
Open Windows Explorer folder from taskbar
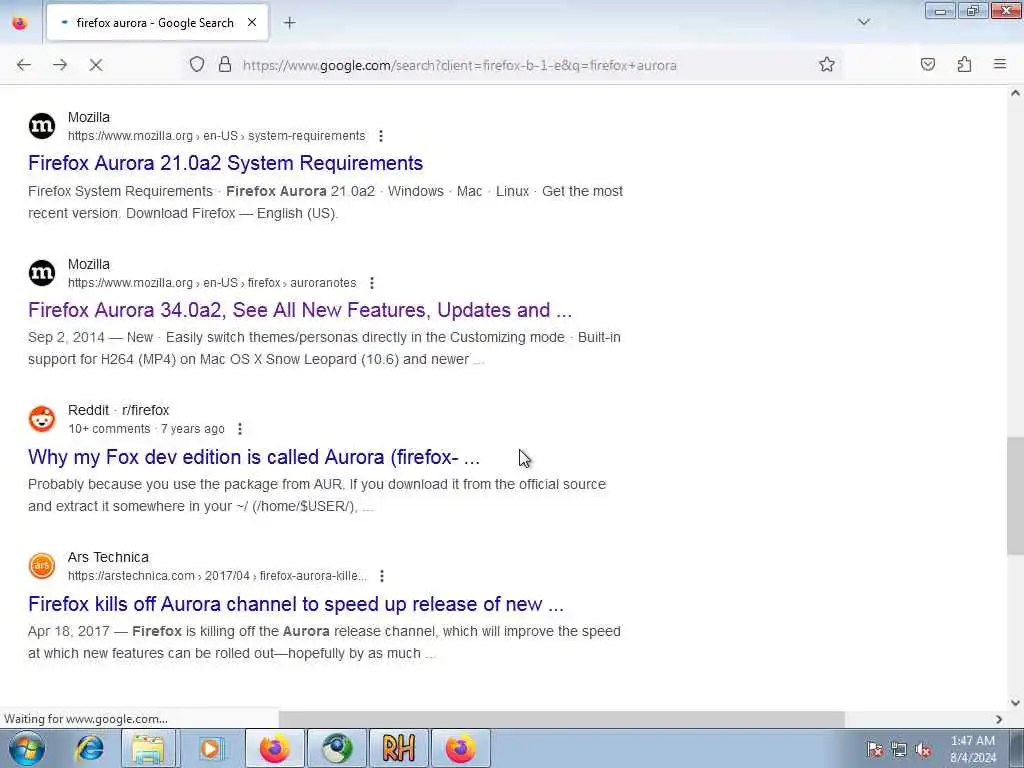pyautogui.click(x=148, y=748)
